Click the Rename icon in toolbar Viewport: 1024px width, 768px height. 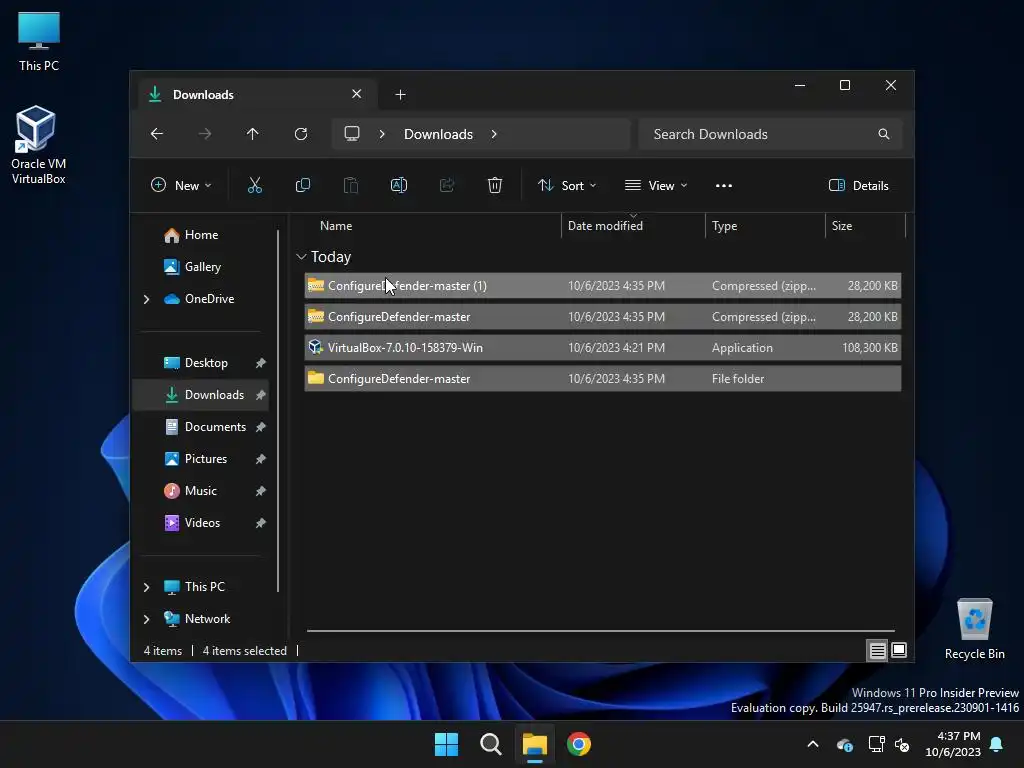pos(398,185)
